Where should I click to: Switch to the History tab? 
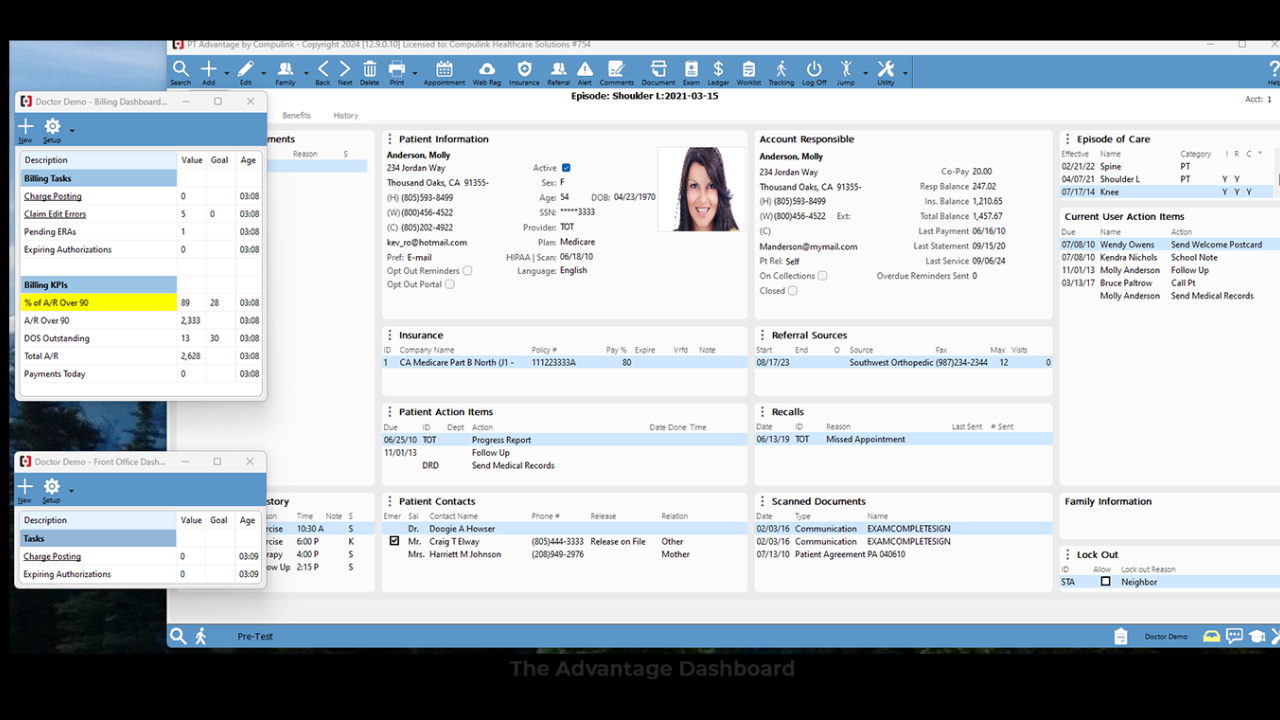pyautogui.click(x=346, y=115)
